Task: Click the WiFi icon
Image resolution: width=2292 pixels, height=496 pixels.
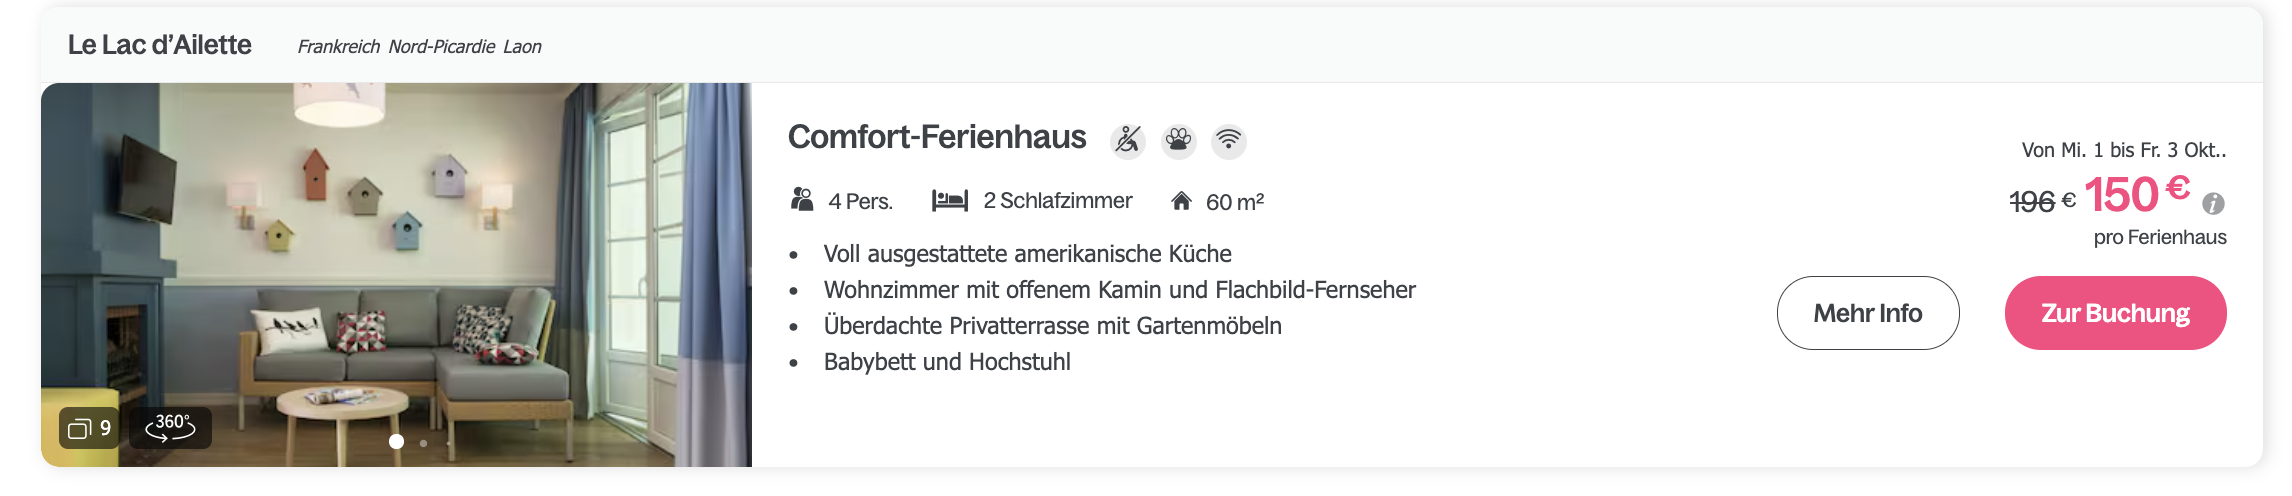Action: pos(1229,140)
